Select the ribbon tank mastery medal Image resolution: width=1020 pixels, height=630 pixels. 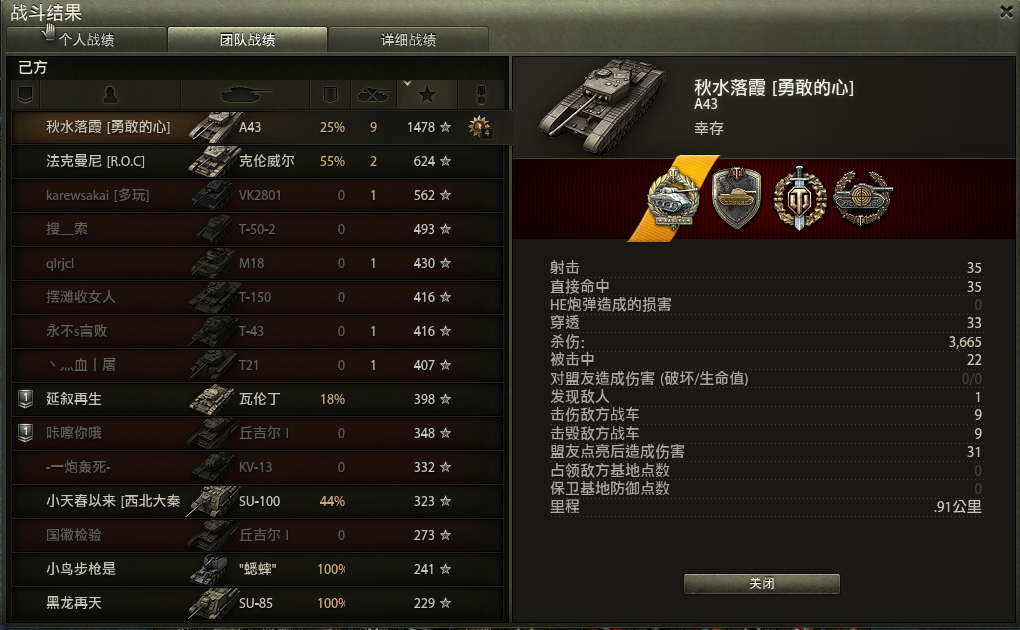click(x=674, y=198)
